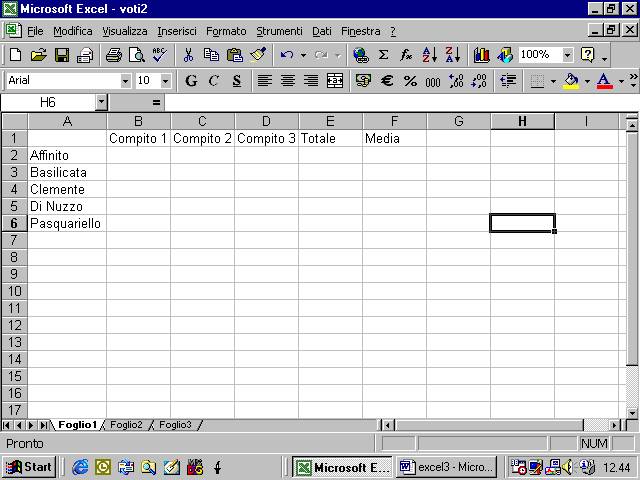Launch the Chart Wizard
640x480 pixels.
[482, 55]
